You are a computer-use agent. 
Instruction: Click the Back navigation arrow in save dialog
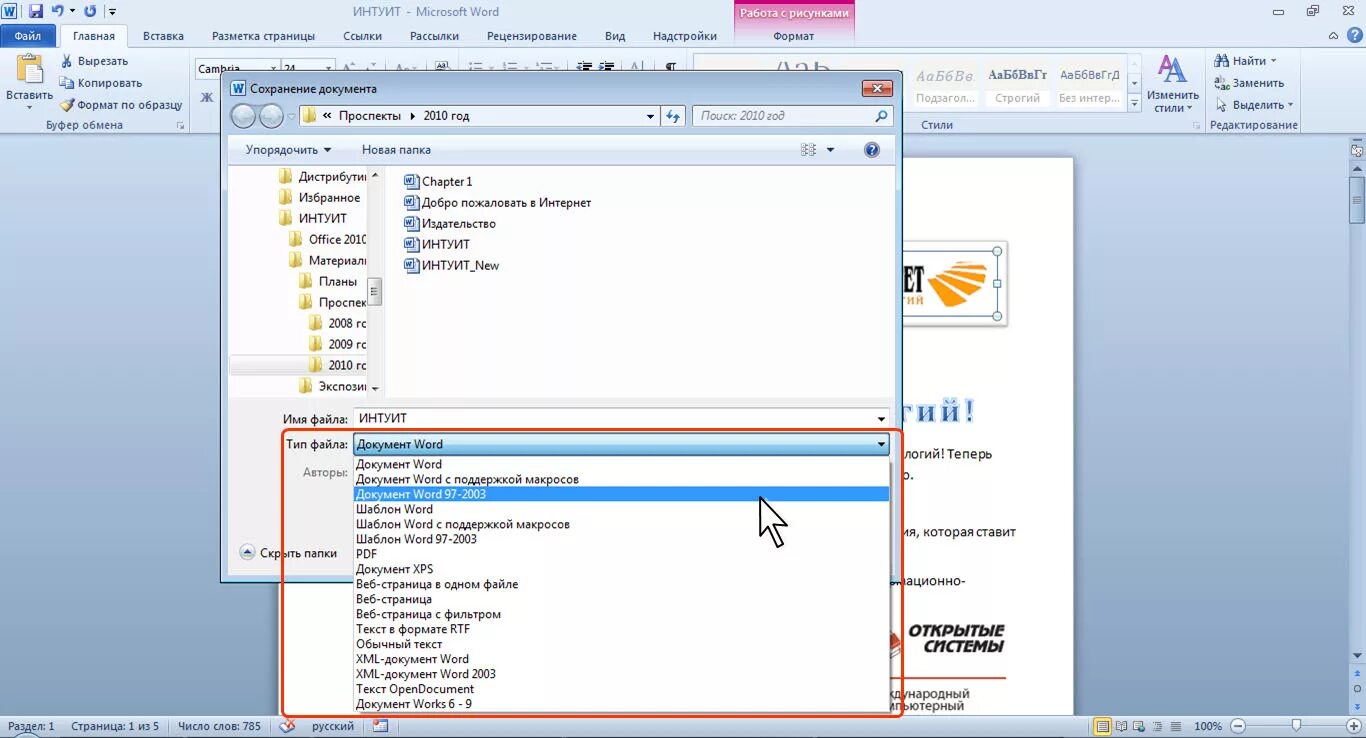click(243, 116)
